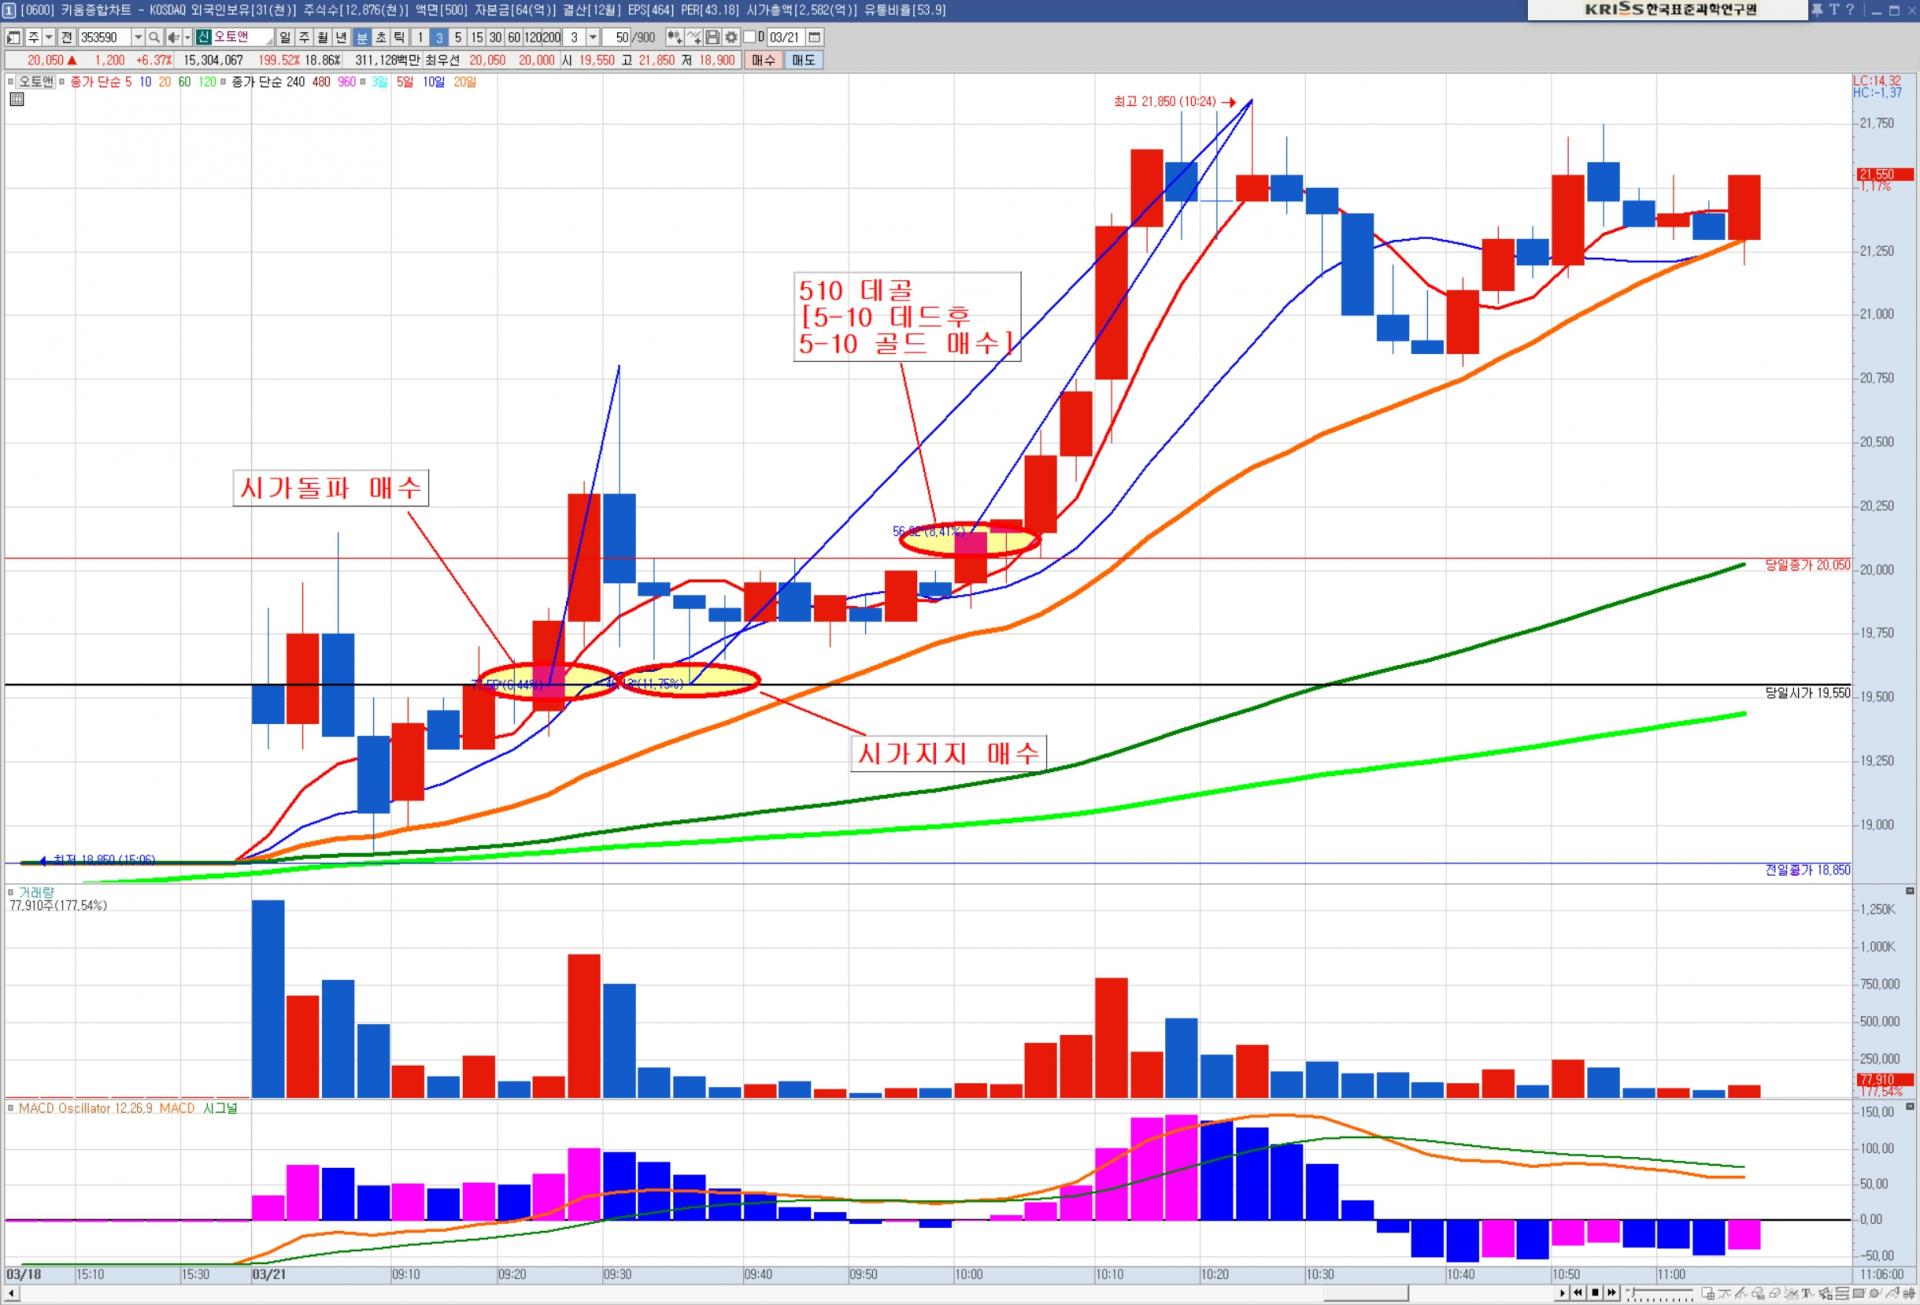Click the speaker sound icon in toolbar

coord(173,37)
